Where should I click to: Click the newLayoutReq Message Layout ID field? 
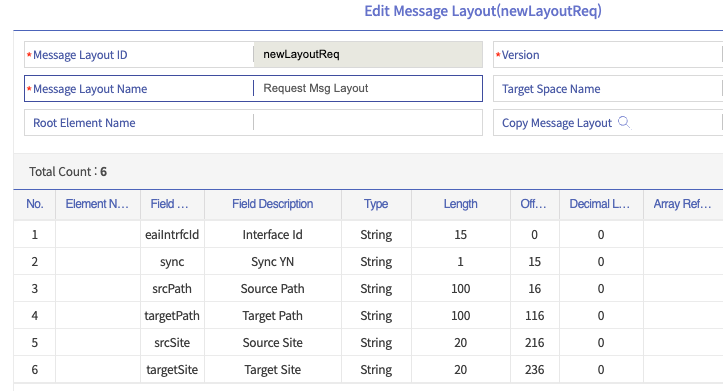(367, 54)
